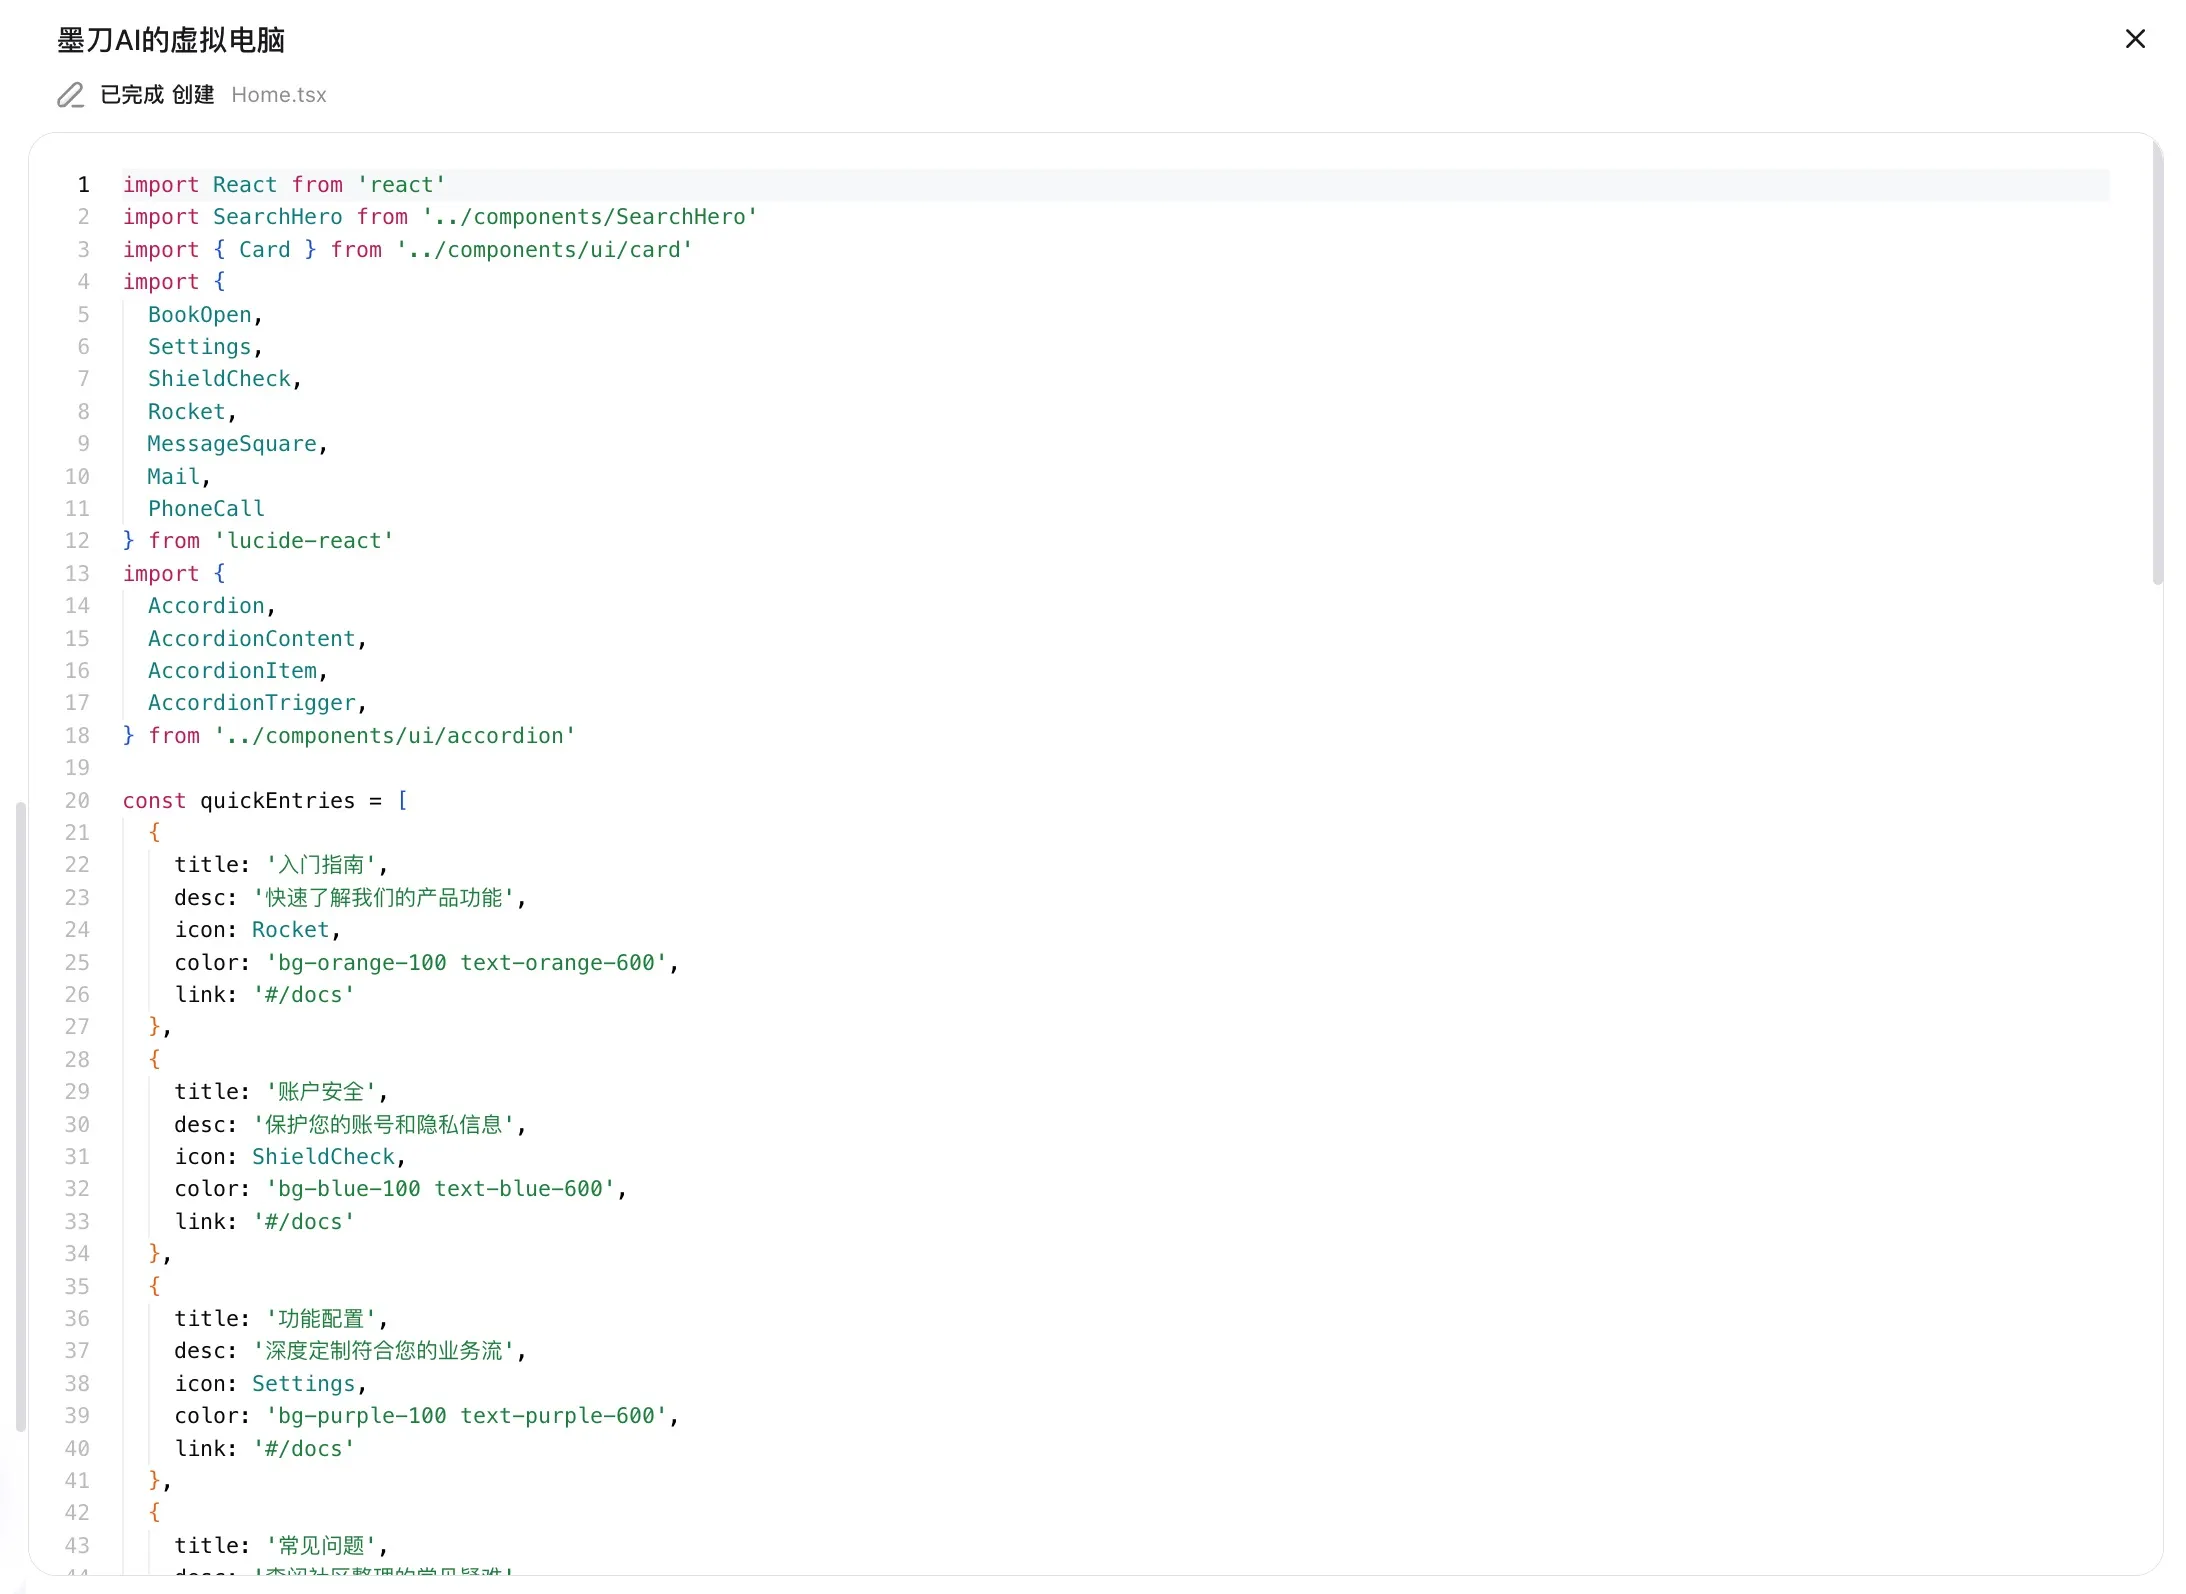Click the title string '账户安全'
2186x1594 pixels.
click(x=322, y=1092)
